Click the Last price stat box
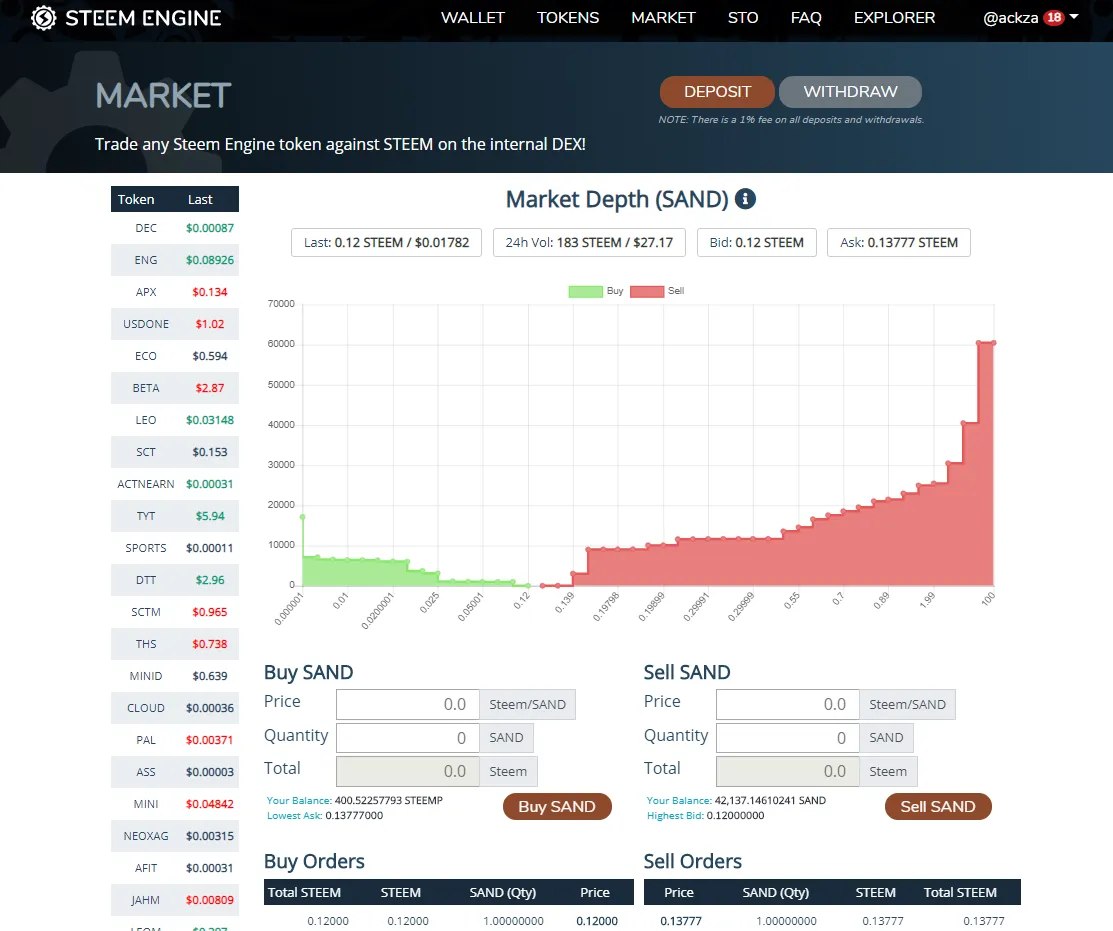This screenshot has width=1113, height=931. click(386, 242)
